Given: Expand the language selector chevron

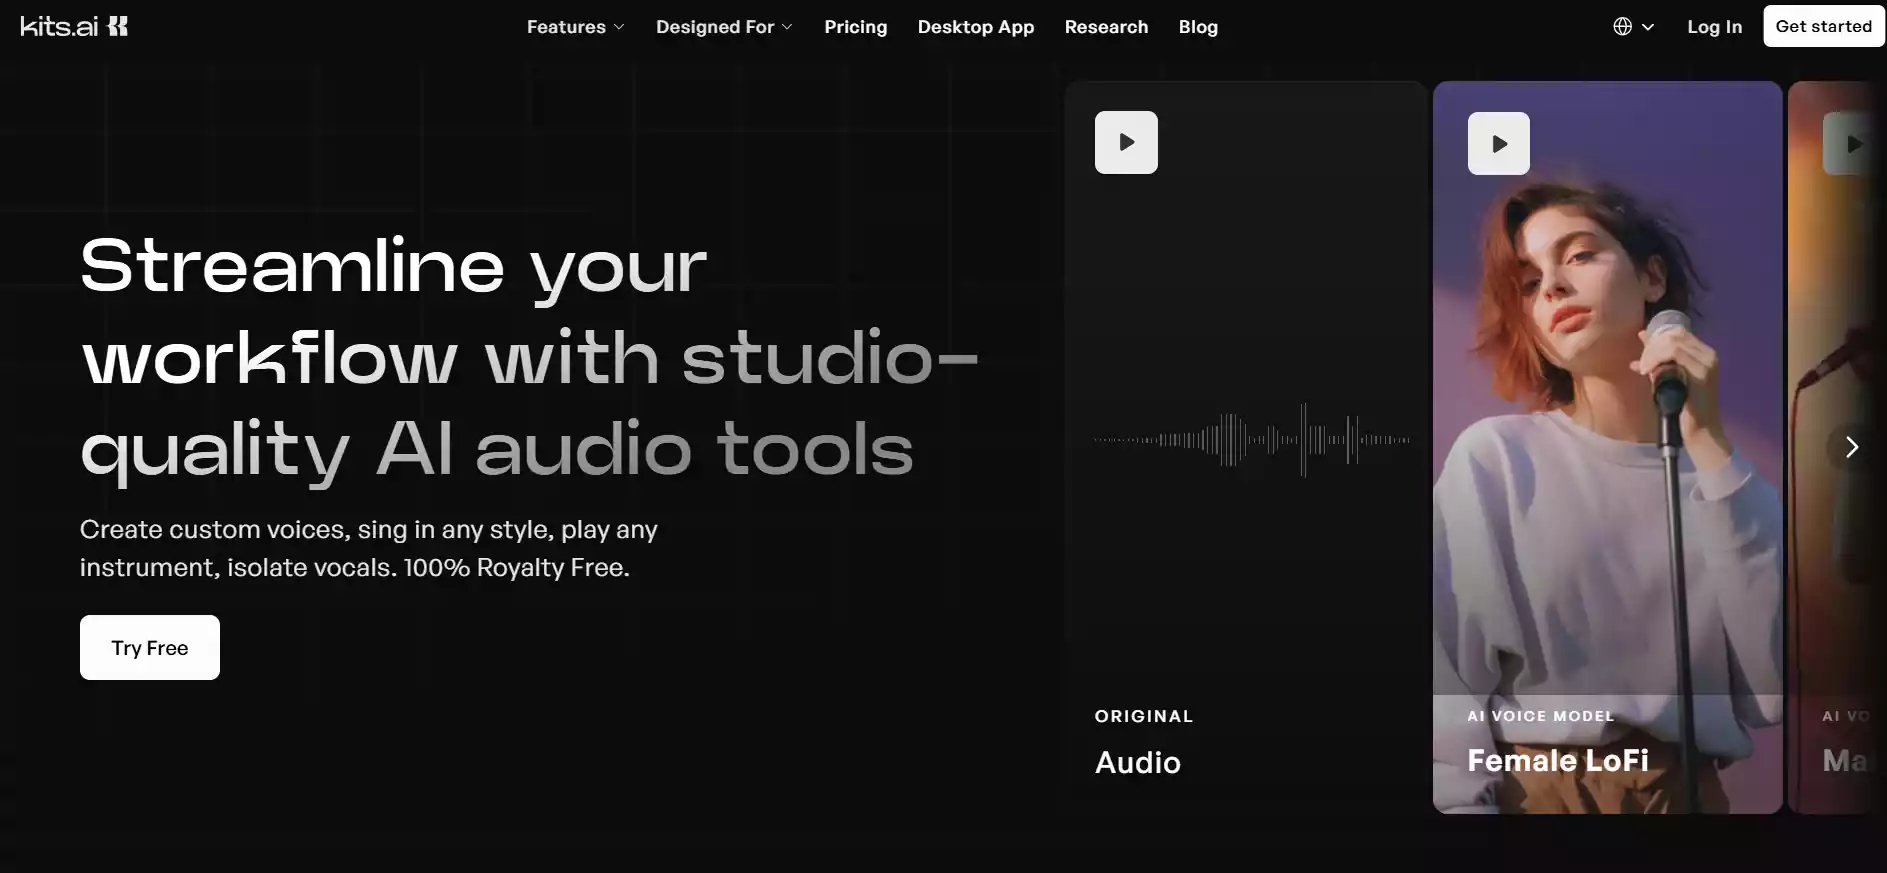Looking at the screenshot, I should click(1648, 27).
